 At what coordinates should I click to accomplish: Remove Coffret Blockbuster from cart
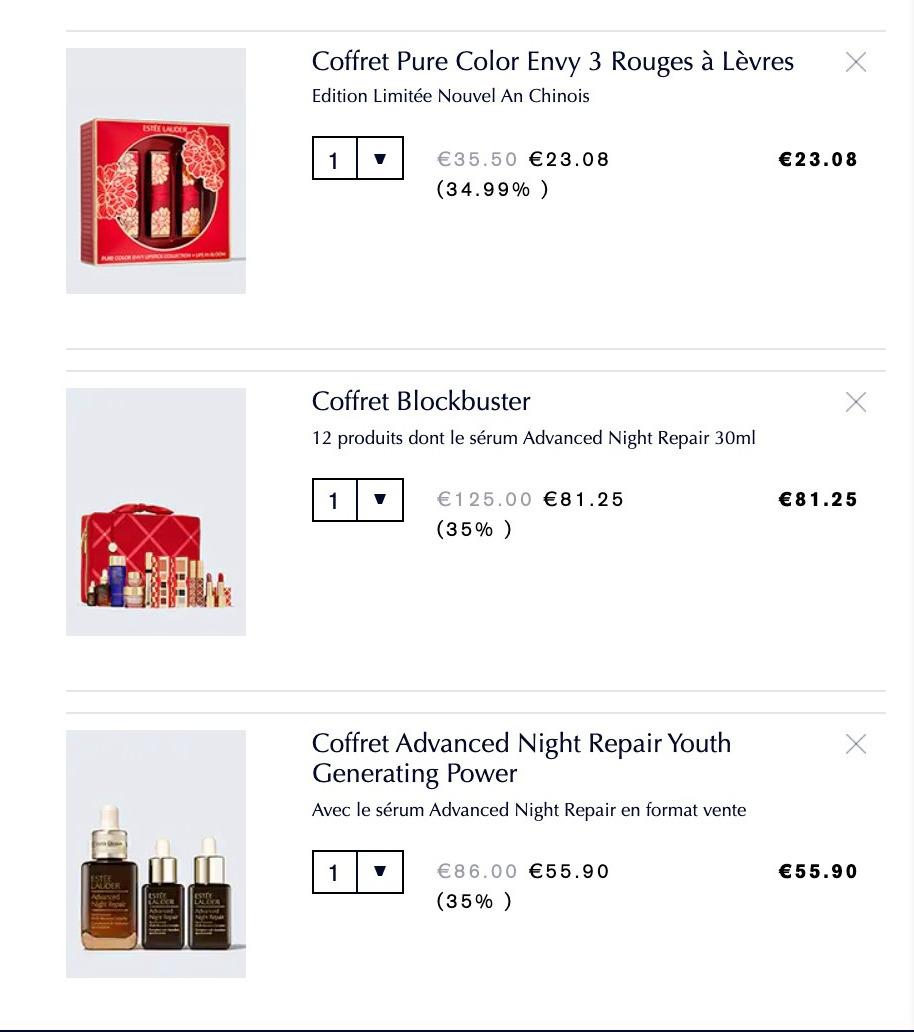coord(855,402)
